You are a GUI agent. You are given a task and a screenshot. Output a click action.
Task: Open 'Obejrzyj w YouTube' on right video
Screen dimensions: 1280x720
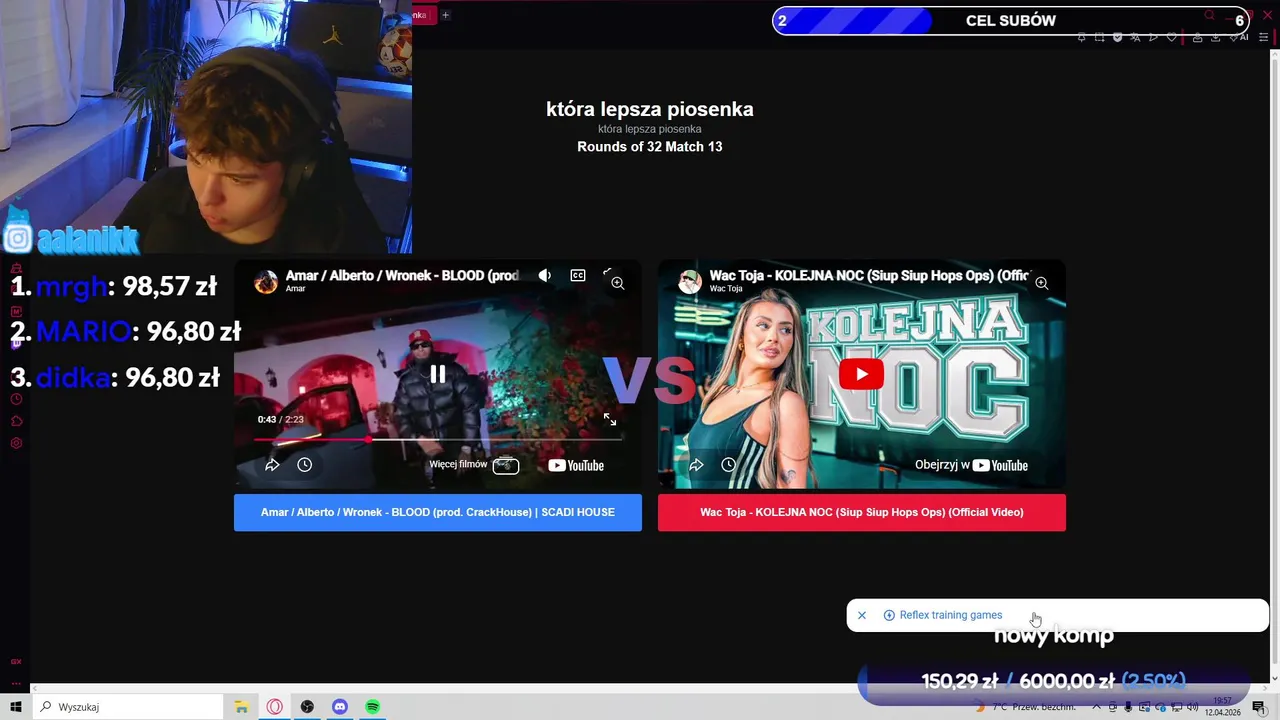coord(971,465)
